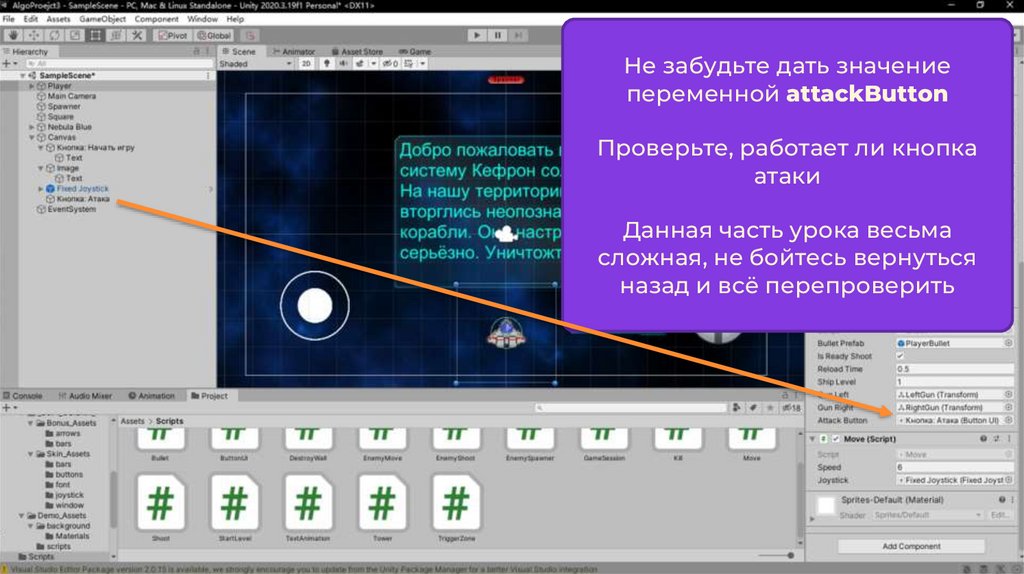Open the GameObject menu

coord(103,19)
